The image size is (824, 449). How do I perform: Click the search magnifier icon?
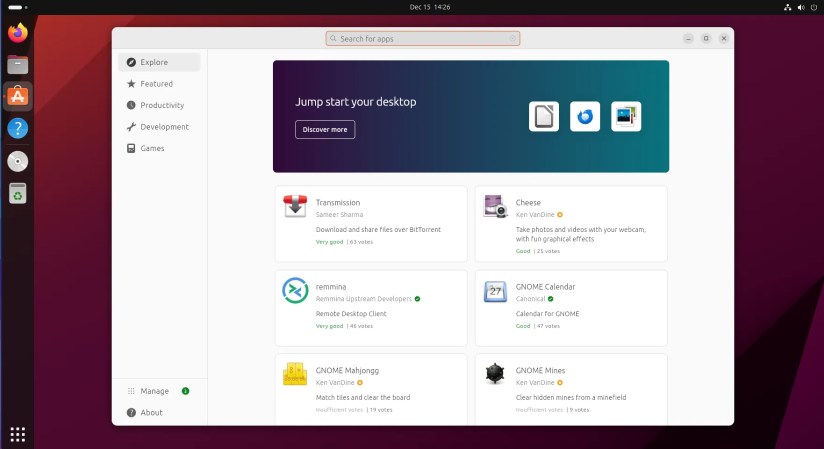[x=333, y=38]
